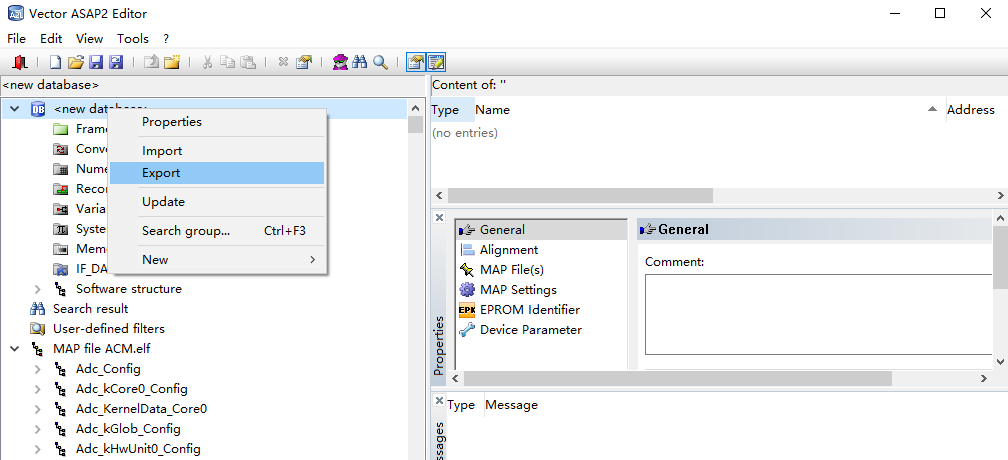Click the Save As floppy disk icon

[116, 62]
